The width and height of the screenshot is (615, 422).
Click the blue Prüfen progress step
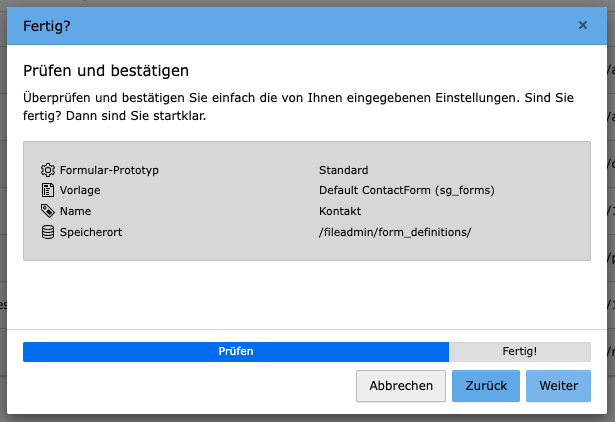(x=236, y=351)
